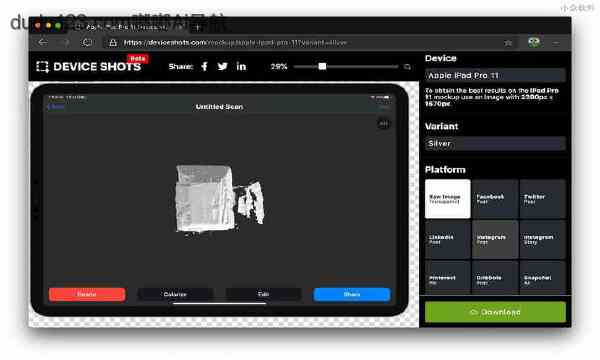
Task: Click the zoom magnifier icon next to slider
Action: [407, 67]
